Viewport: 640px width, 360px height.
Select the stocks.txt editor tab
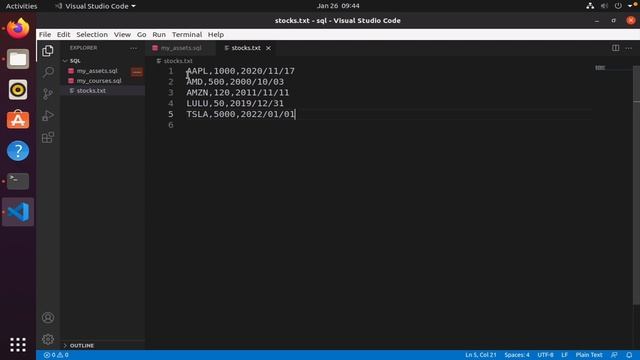[x=246, y=48]
